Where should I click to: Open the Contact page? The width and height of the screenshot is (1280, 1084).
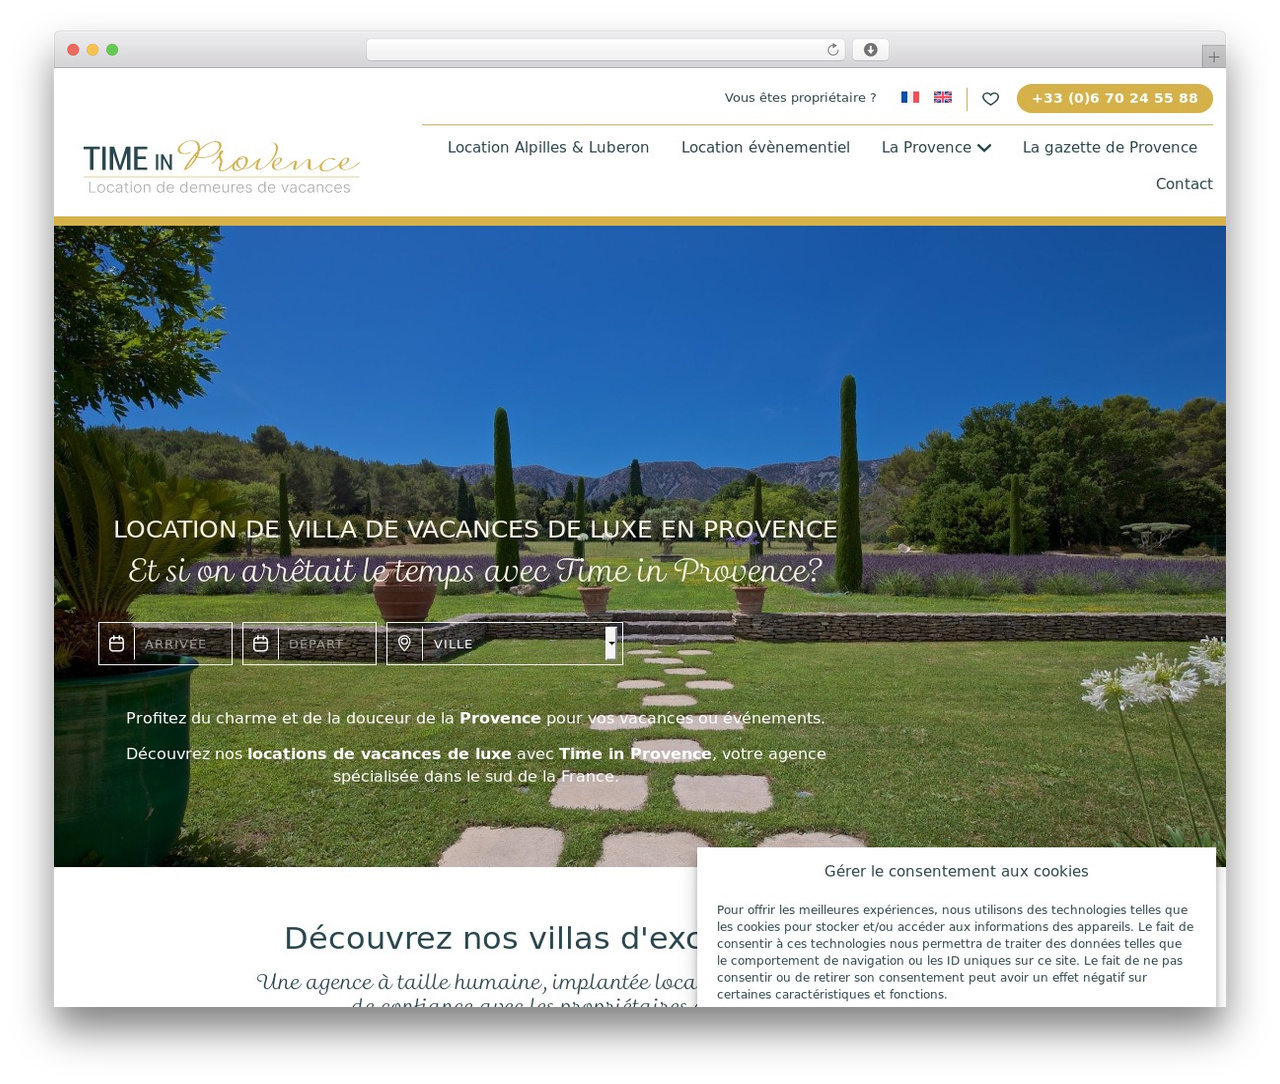click(1184, 184)
